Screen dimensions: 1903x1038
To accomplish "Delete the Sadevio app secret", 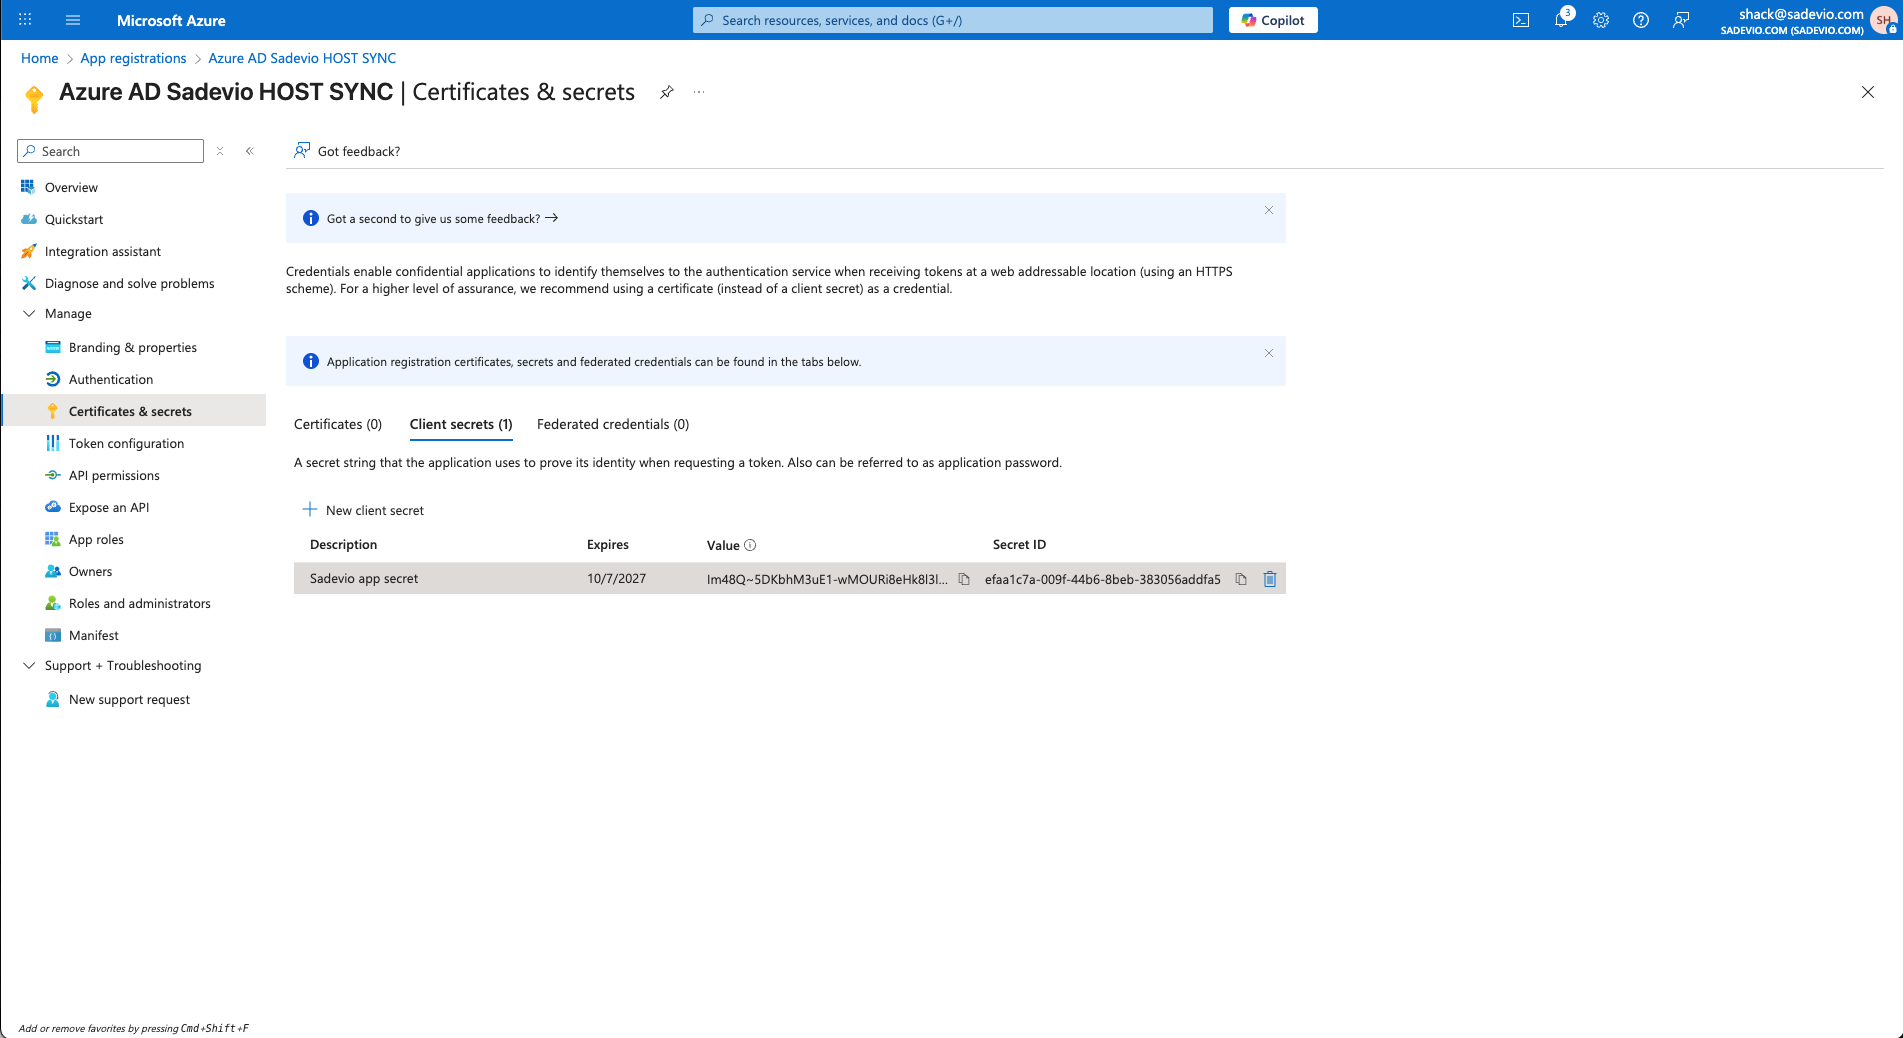I will pyautogui.click(x=1270, y=579).
